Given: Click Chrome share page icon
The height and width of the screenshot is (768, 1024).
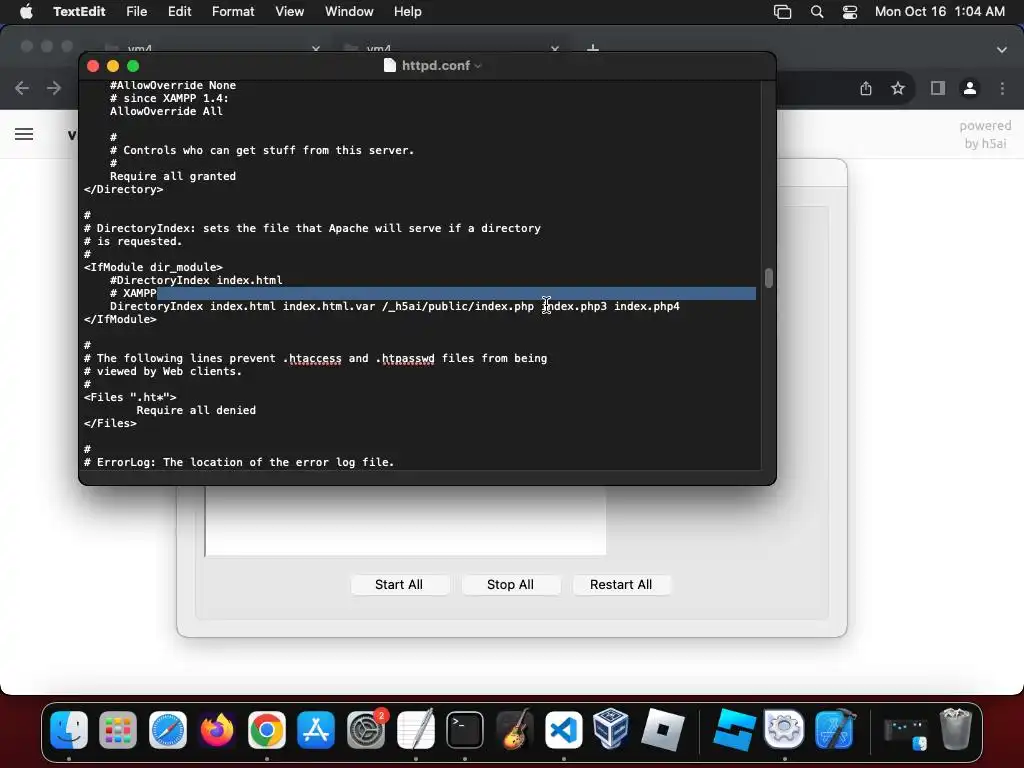Looking at the screenshot, I should pos(866,88).
